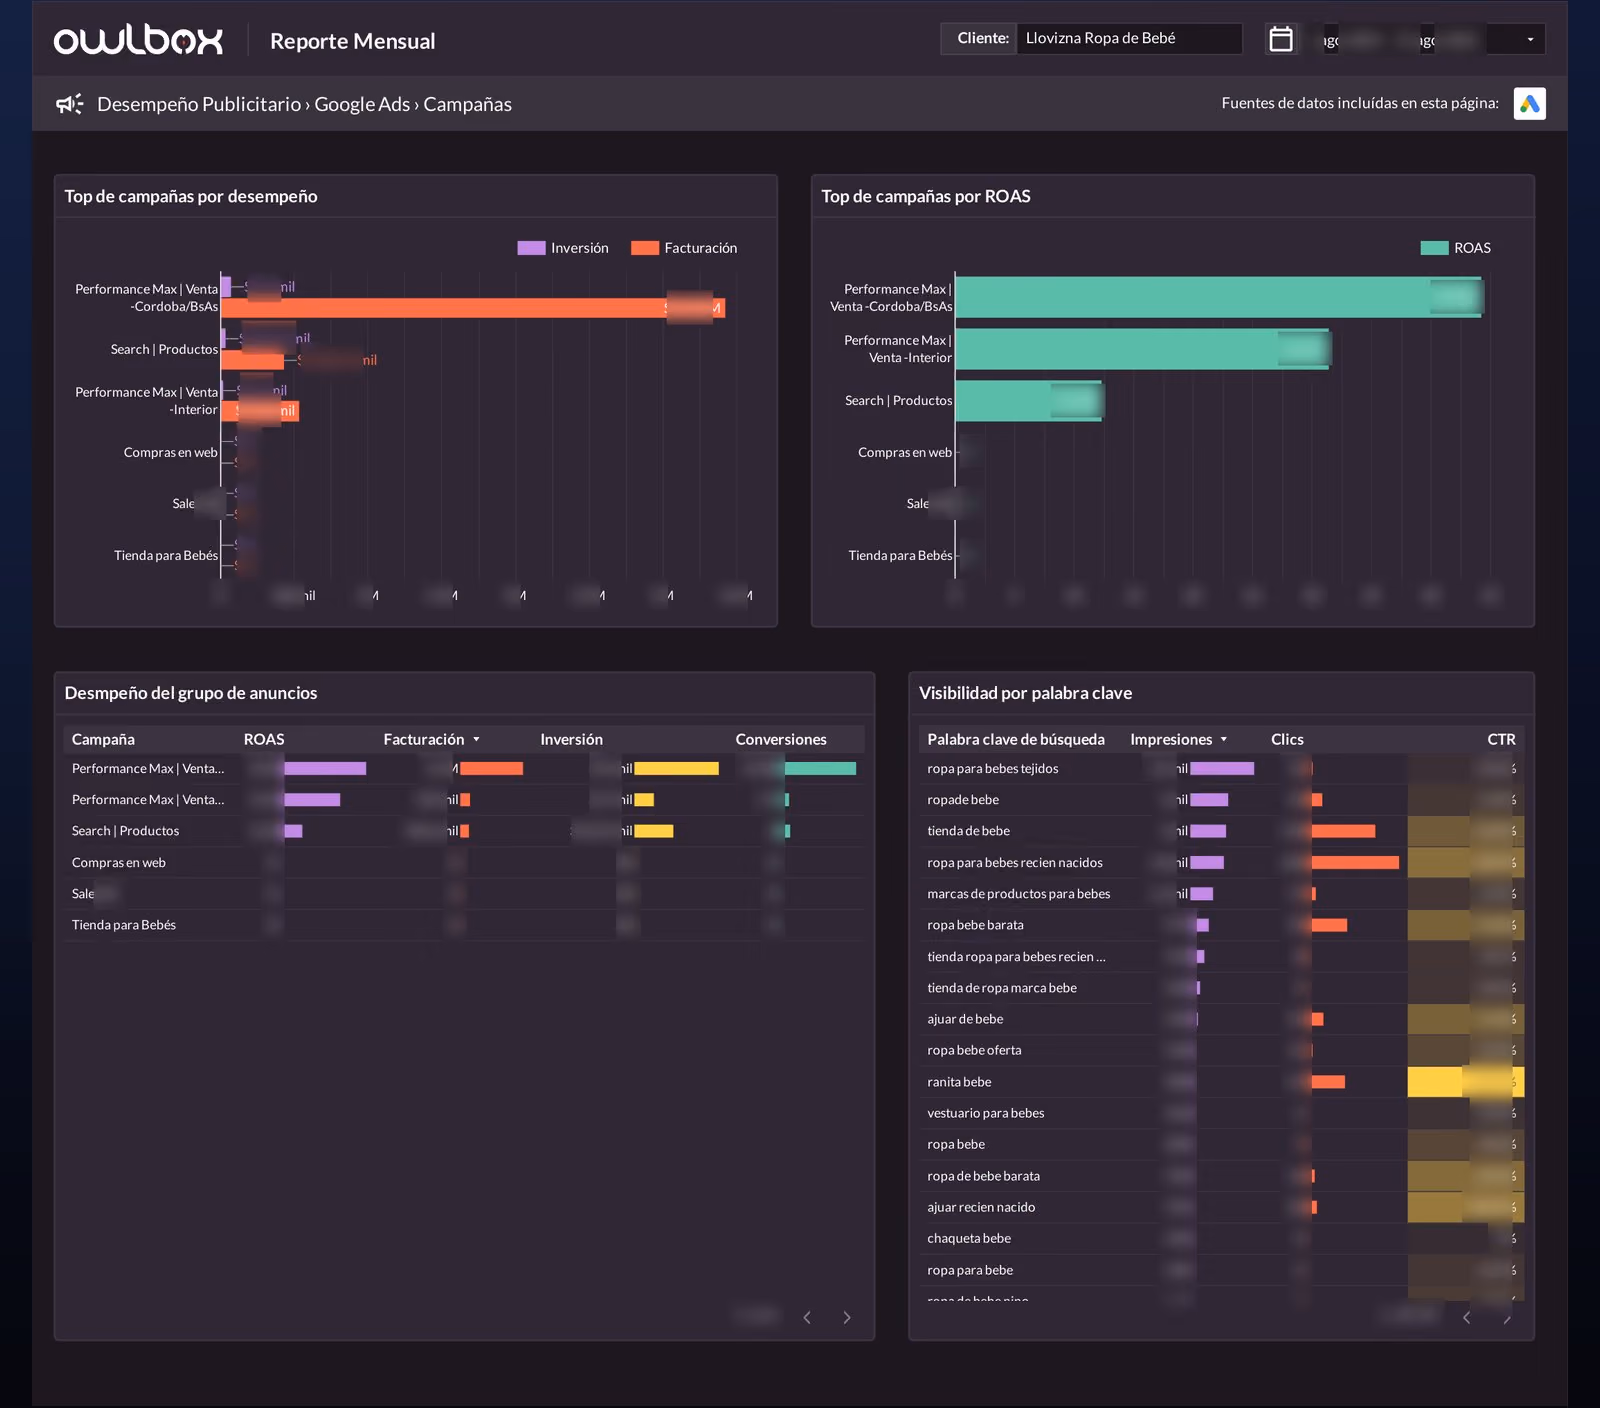Click Palabra clave de búsqueda header
Image resolution: width=1600 pixels, height=1408 pixels.
[x=1016, y=739]
